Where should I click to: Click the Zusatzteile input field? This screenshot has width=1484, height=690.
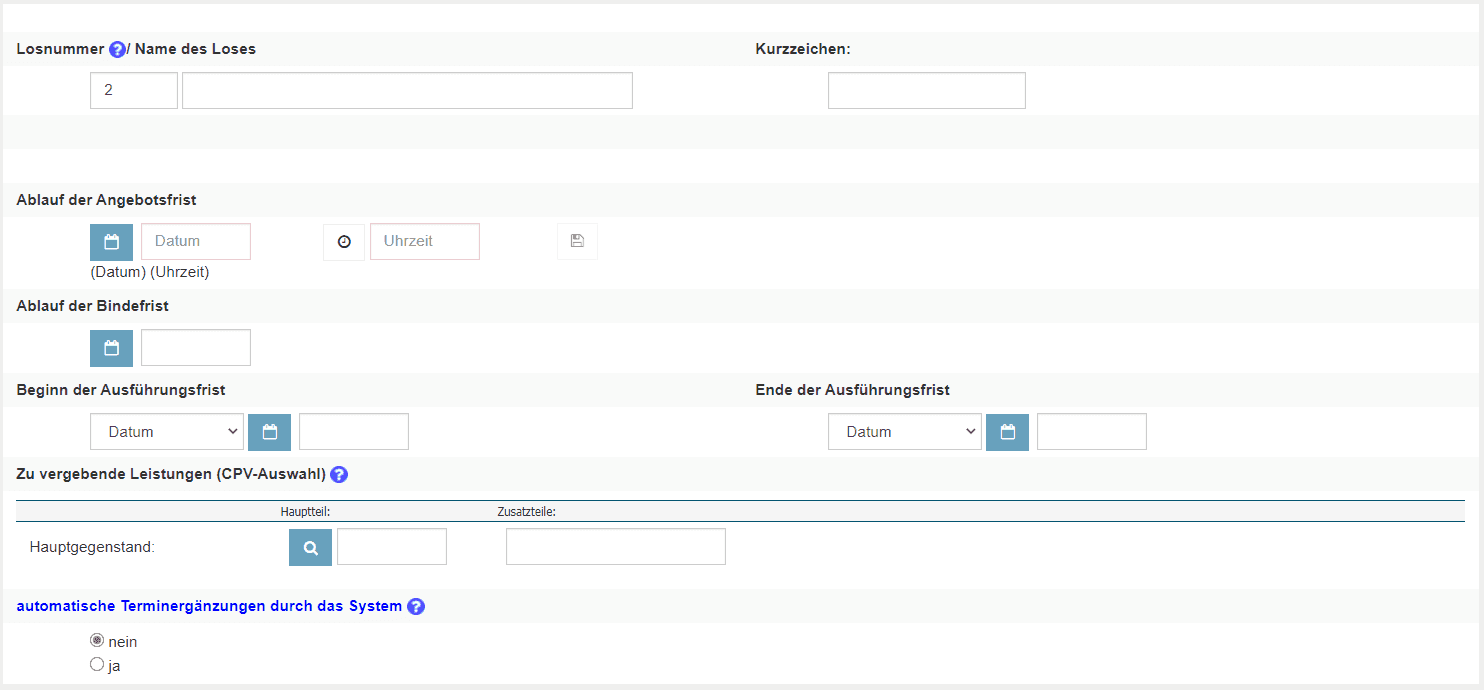coord(615,547)
